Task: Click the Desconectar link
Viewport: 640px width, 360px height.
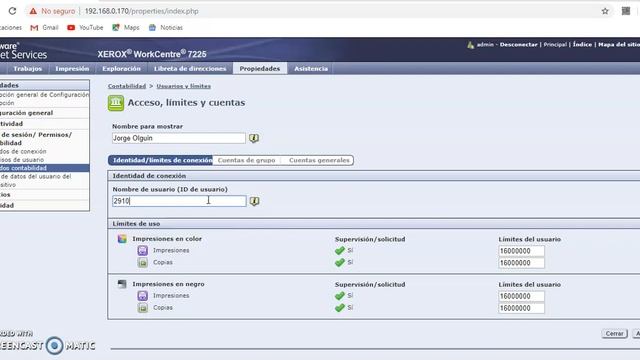Action: pyautogui.click(x=518, y=44)
